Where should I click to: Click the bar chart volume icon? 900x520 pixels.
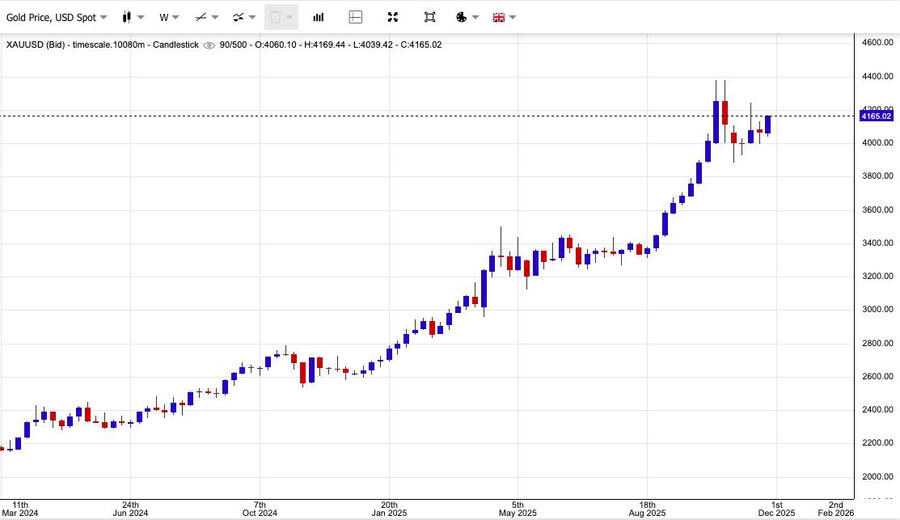click(x=318, y=17)
